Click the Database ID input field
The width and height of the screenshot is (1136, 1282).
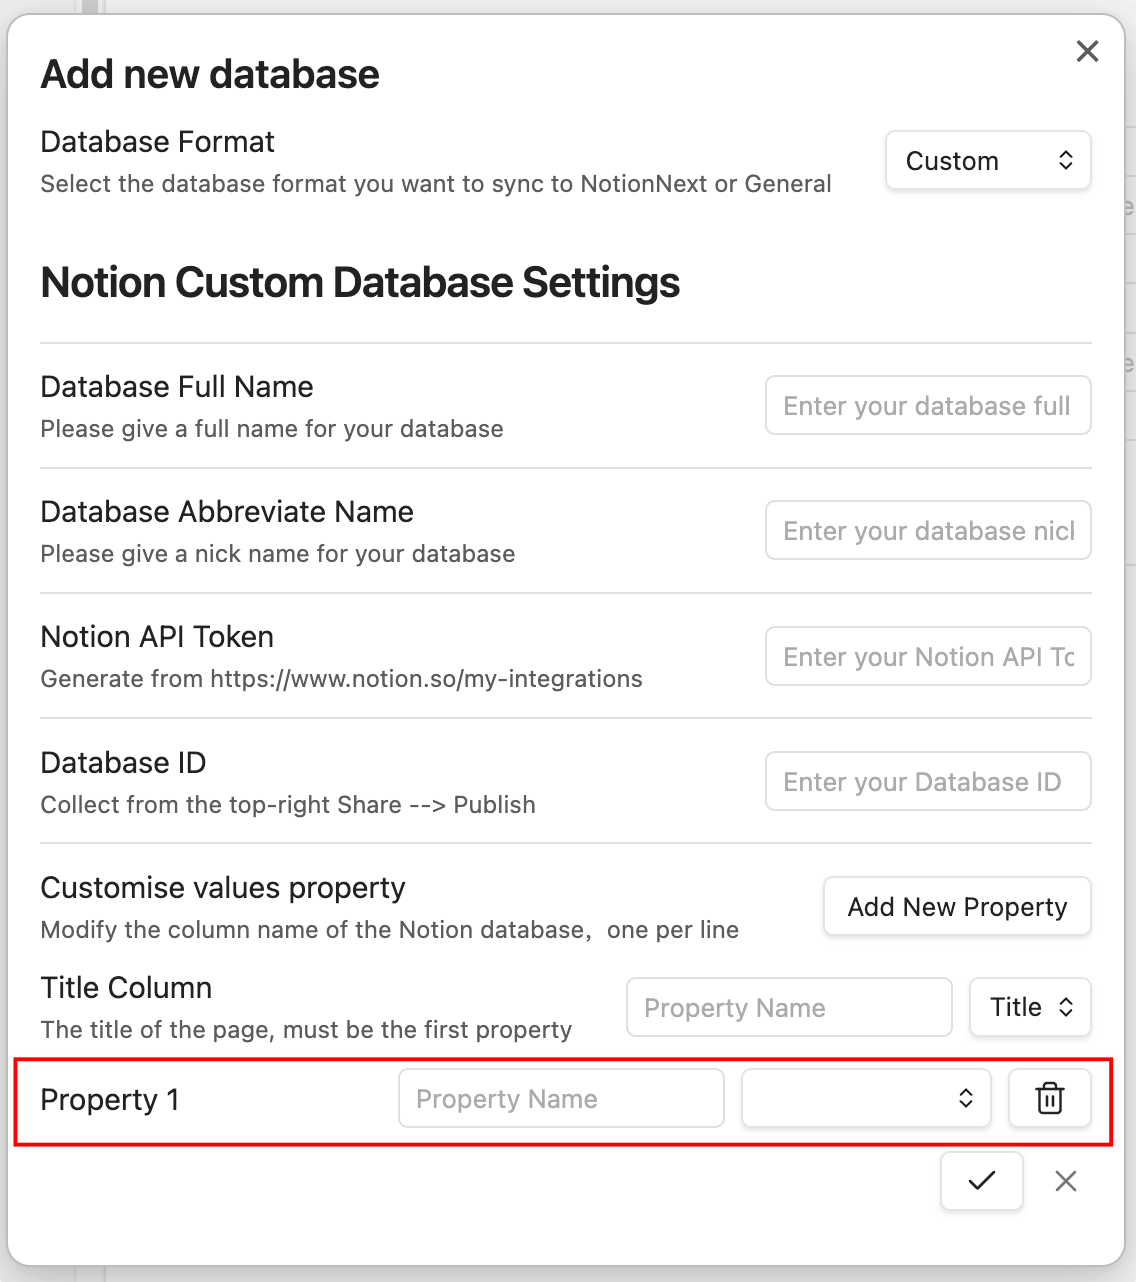[927, 781]
